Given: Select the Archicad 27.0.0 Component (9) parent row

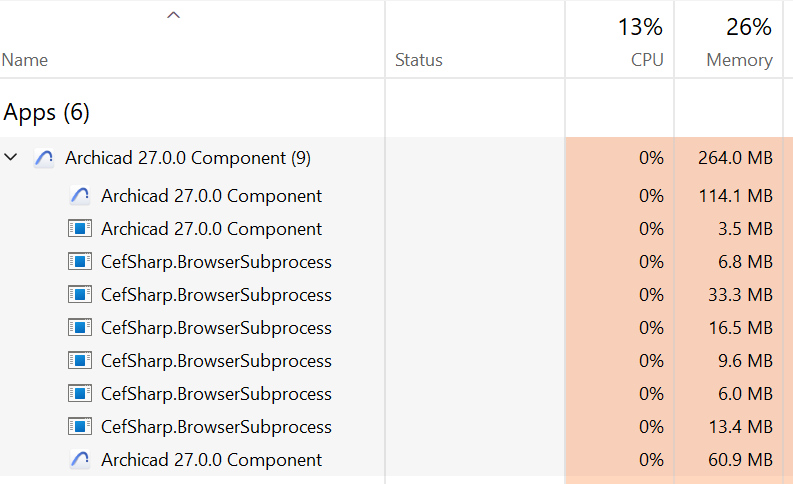Looking at the screenshot, I should point(187,158).
